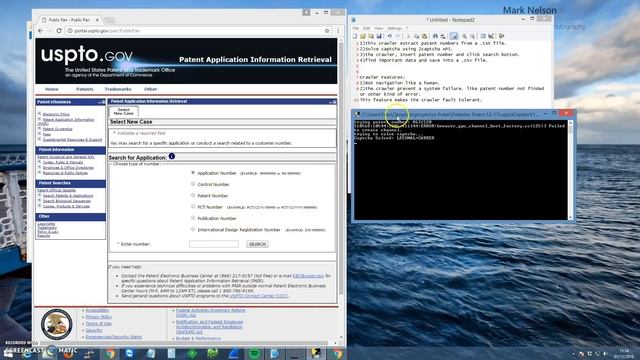The width and height of the screenshot is (640, 360).
Task: Click the New file icon in Notepad2 toolbar
Action: tap(355, 36)
